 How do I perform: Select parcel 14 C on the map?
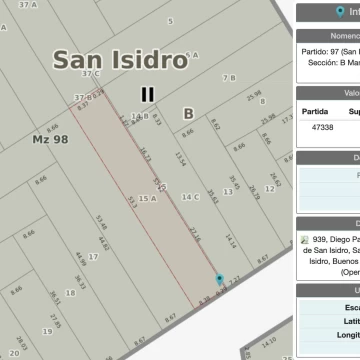(x=191, y=197)
